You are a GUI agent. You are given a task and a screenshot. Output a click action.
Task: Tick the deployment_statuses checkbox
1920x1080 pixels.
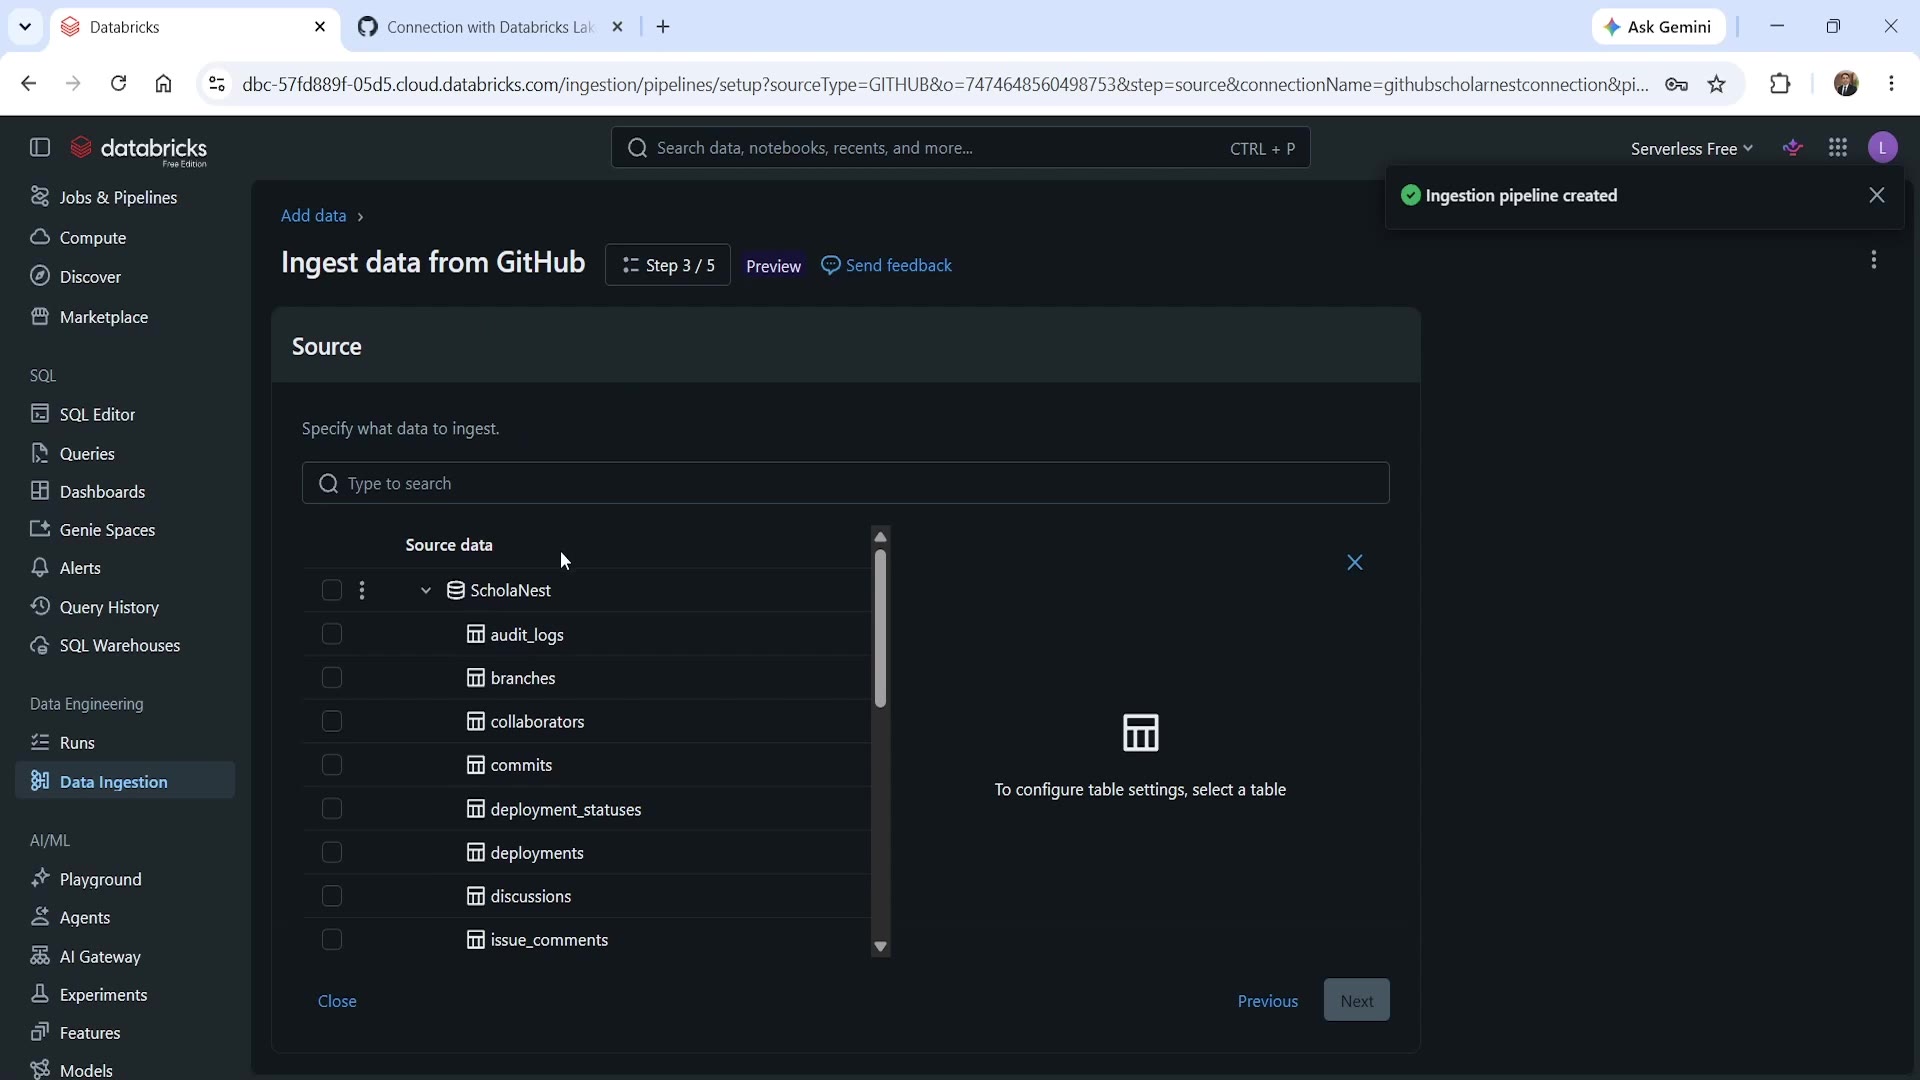click(x=332, y=809)
